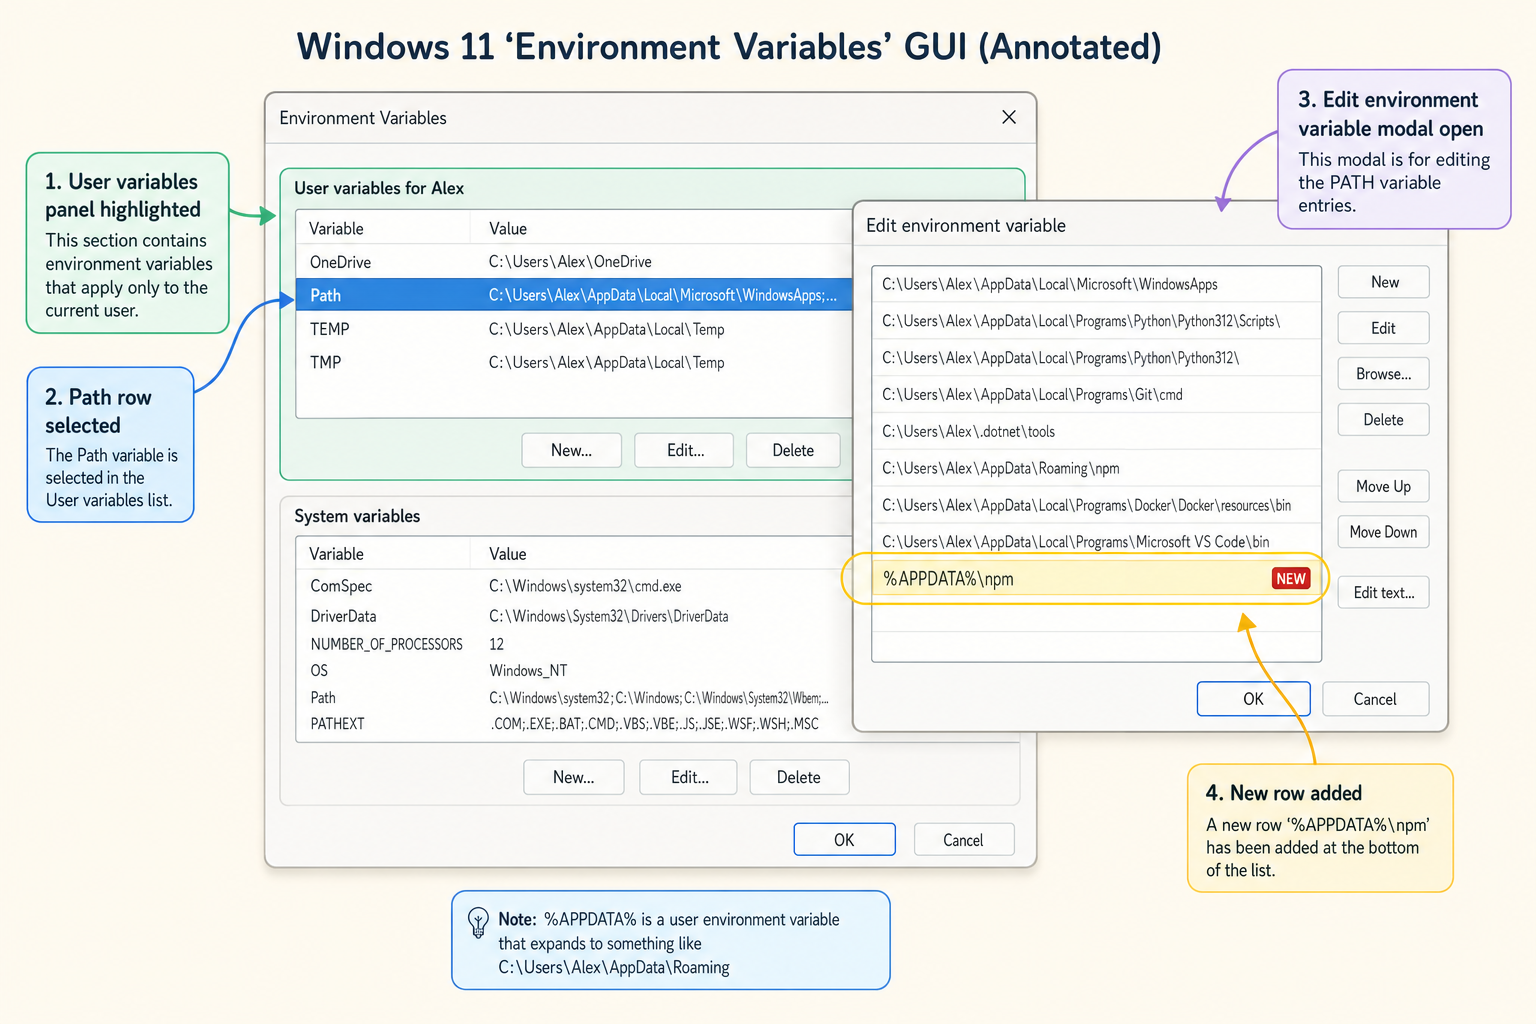Select the Path row in User variables

click(574, 295)
